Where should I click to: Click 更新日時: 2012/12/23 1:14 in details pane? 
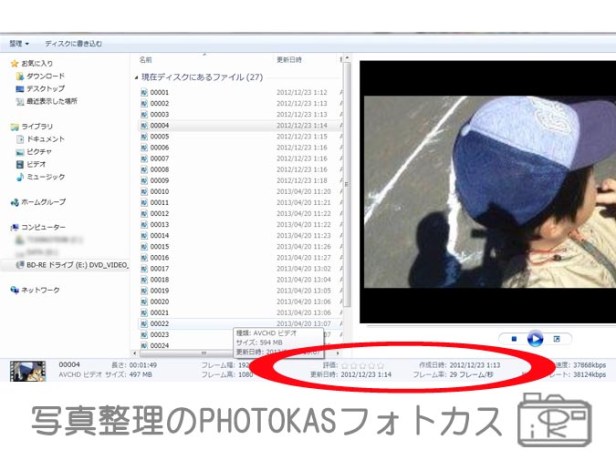click(x=350, y=375)
